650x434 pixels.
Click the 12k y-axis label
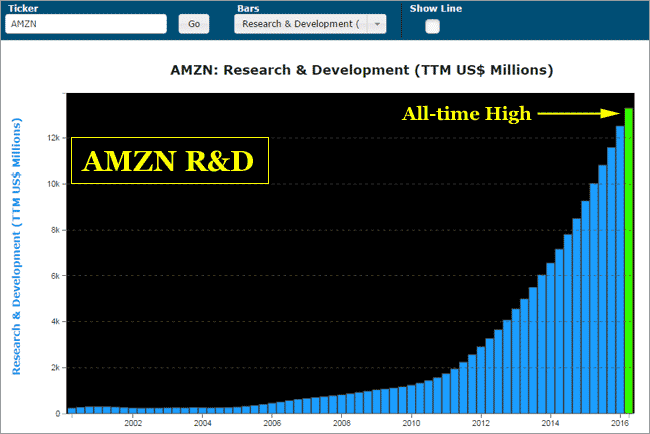click(53, 138)
